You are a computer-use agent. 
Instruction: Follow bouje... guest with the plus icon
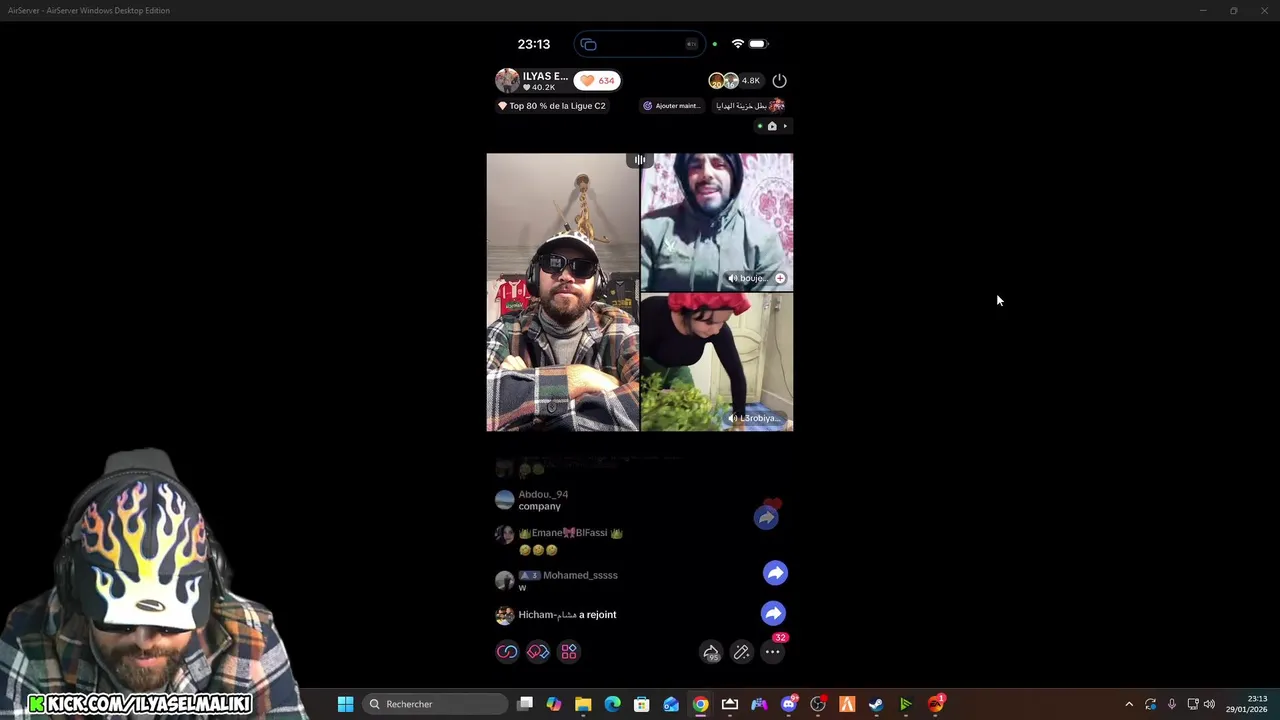(x=780, y=278)
